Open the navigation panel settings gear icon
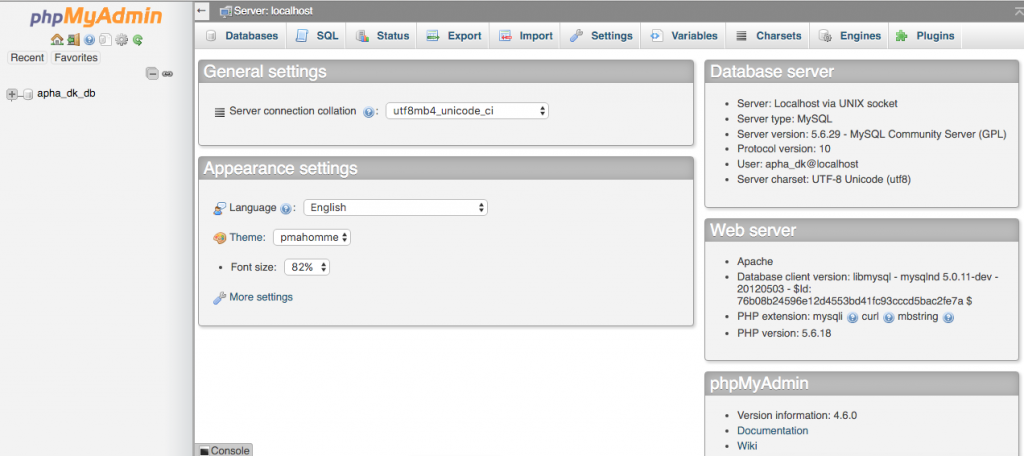Image resolution: width=1024 pixels, height=456 pixels. point(121,40)
